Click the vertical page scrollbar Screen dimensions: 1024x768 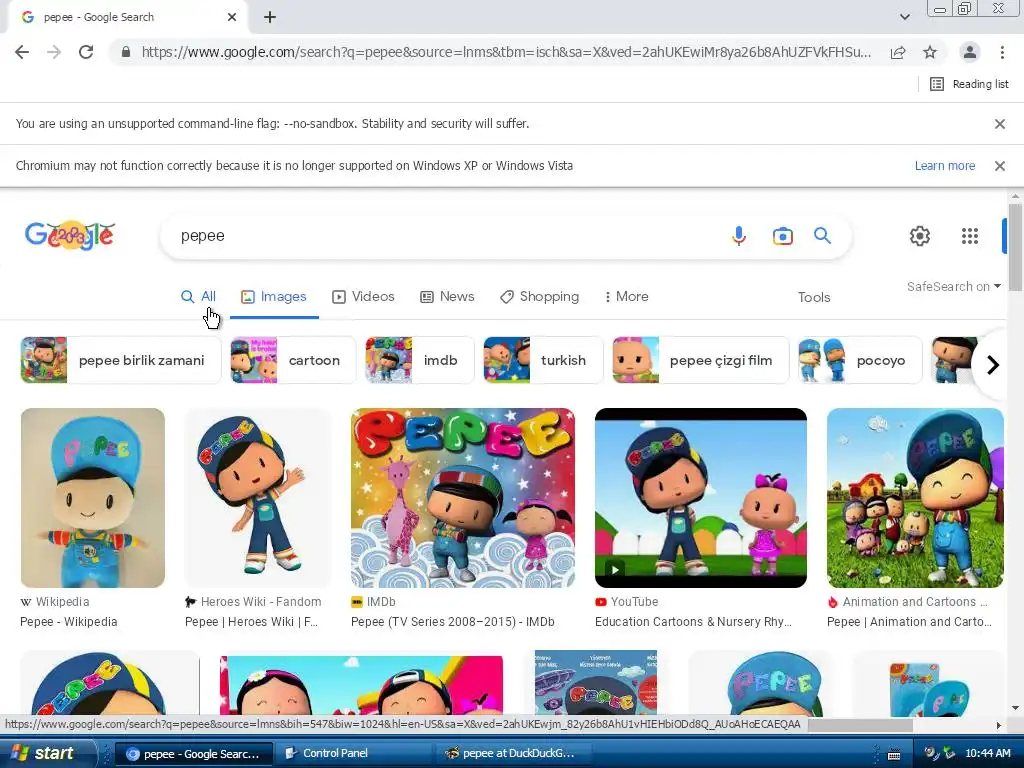(1015, 248)
